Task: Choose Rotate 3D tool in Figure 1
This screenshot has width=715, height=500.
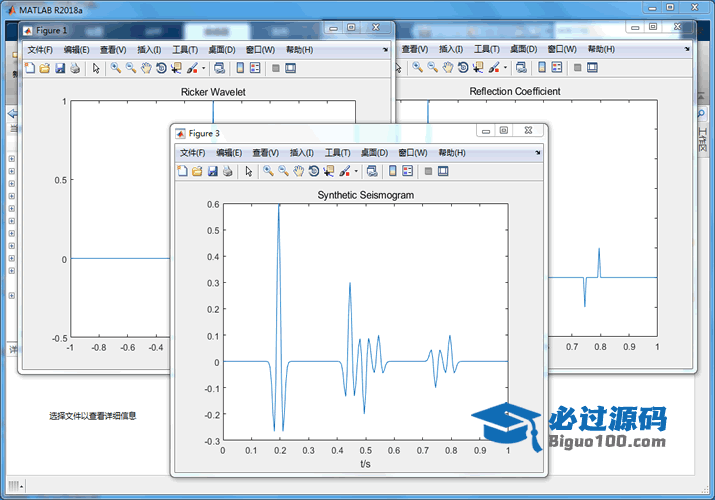Action: (161, 68)
